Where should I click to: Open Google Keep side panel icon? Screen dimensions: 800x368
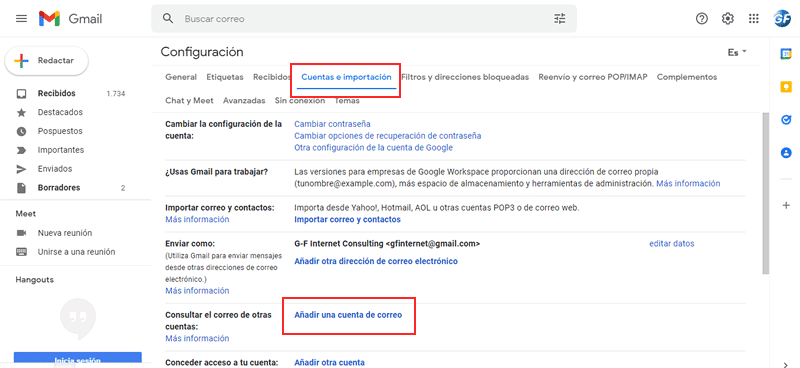[786, 87]
